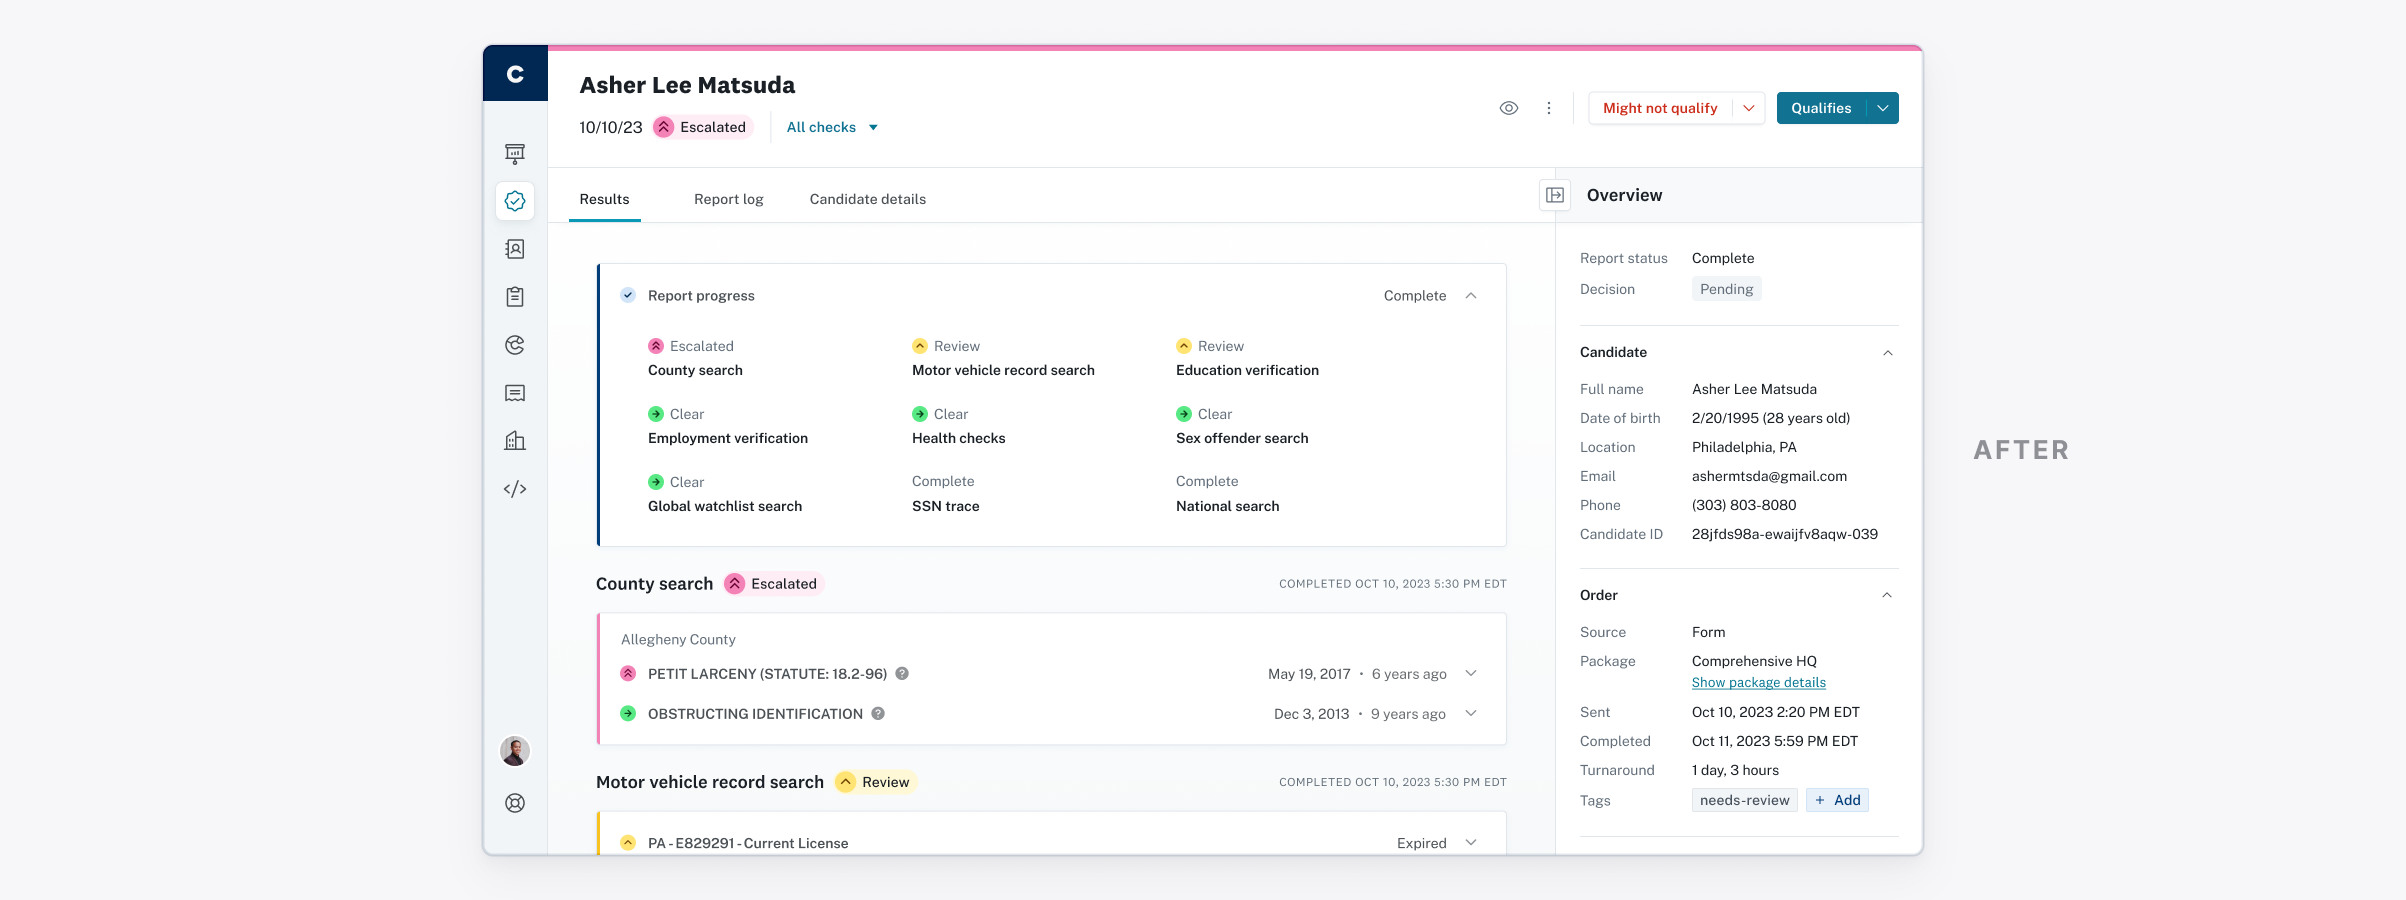Click help icon beside Petit Larceny
Image resolution: width=2406 pixels, height=900 pixels.
pos(902,674)
